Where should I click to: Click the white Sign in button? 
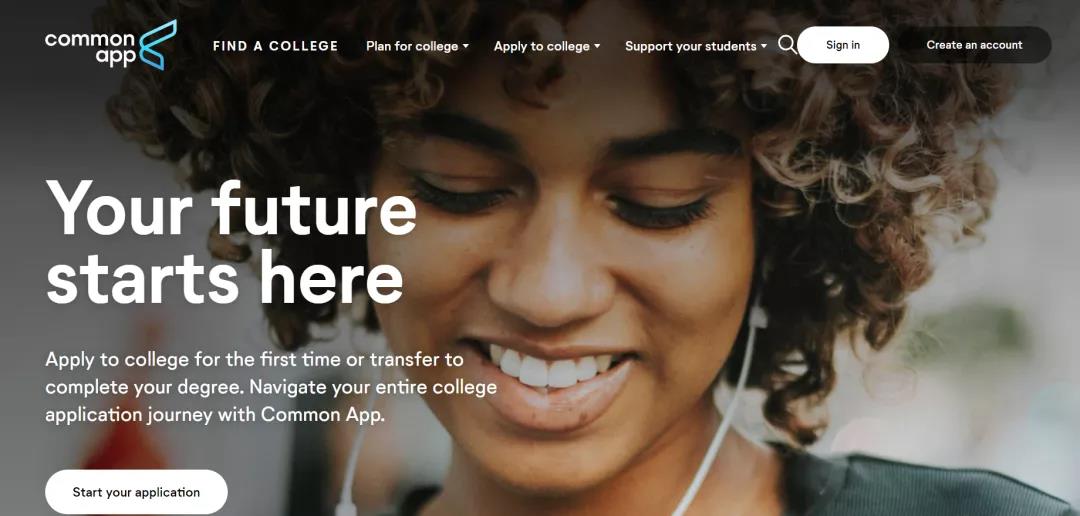click(x=843, y=45)
